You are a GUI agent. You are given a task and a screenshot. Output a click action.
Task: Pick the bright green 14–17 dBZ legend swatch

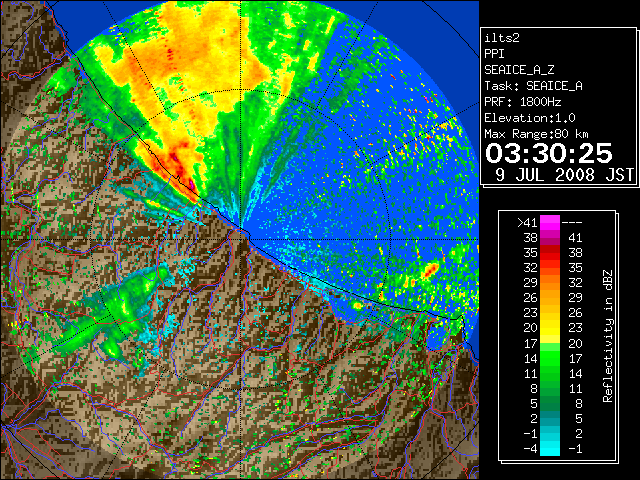pos(550,358)
